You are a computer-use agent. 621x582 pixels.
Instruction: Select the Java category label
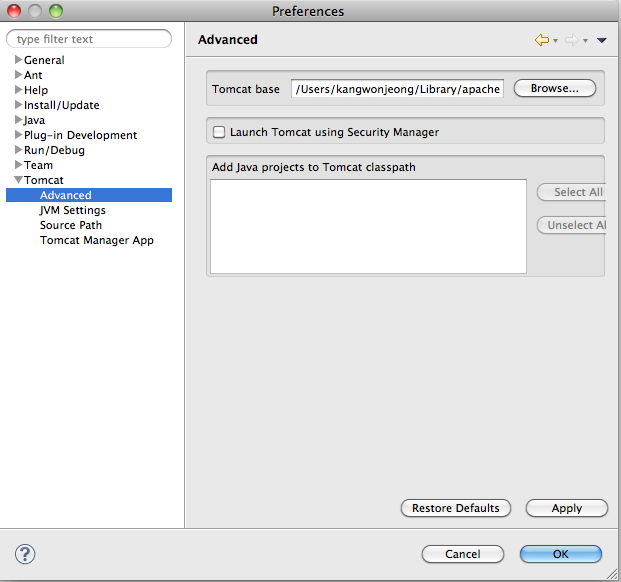[34, 120]
